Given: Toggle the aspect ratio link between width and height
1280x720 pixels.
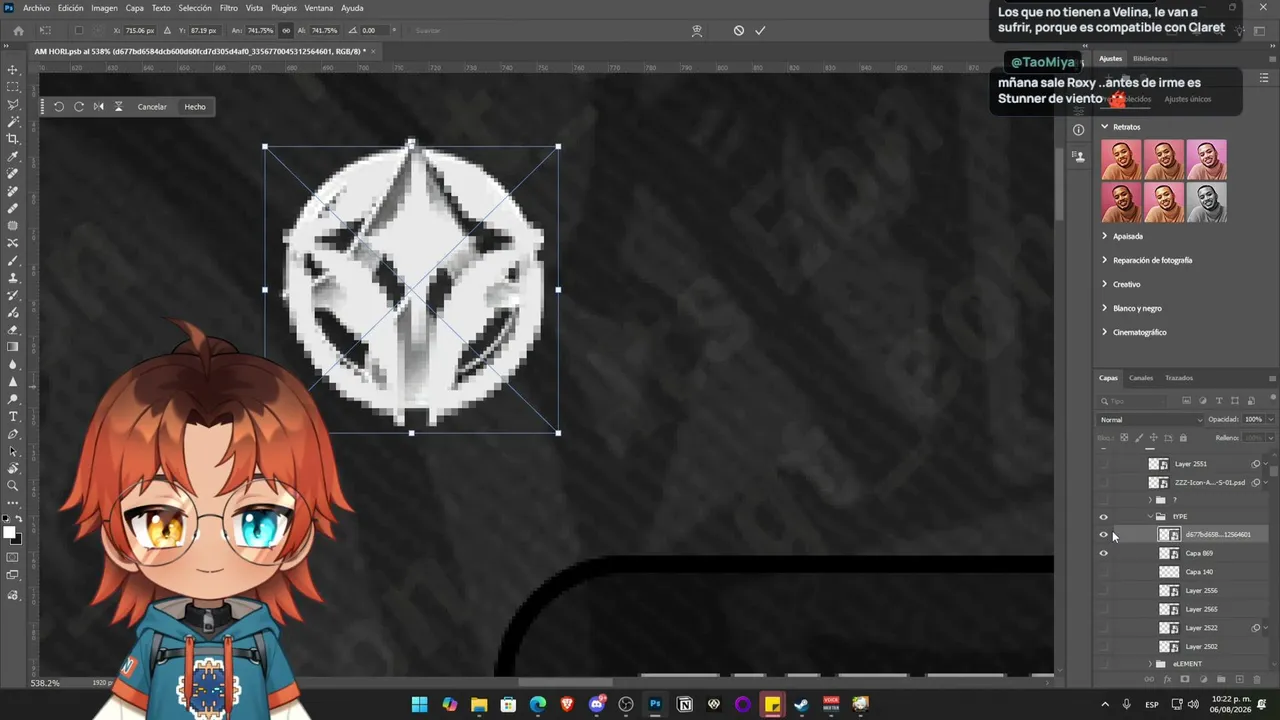Looking at the screenshot, I should click(x=287, y=30).
